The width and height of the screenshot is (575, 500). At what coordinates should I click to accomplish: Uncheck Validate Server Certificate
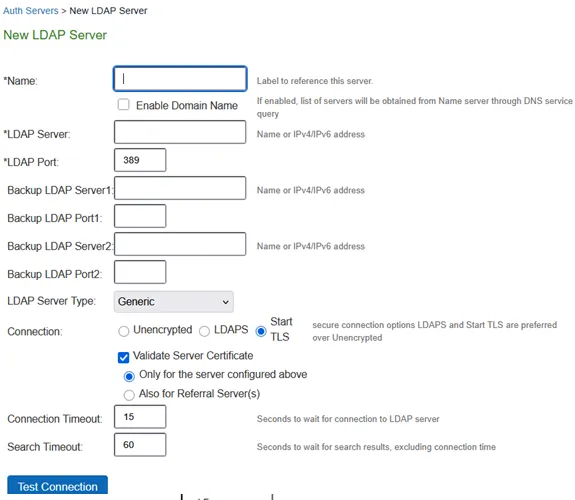click(x=124, y=357)
